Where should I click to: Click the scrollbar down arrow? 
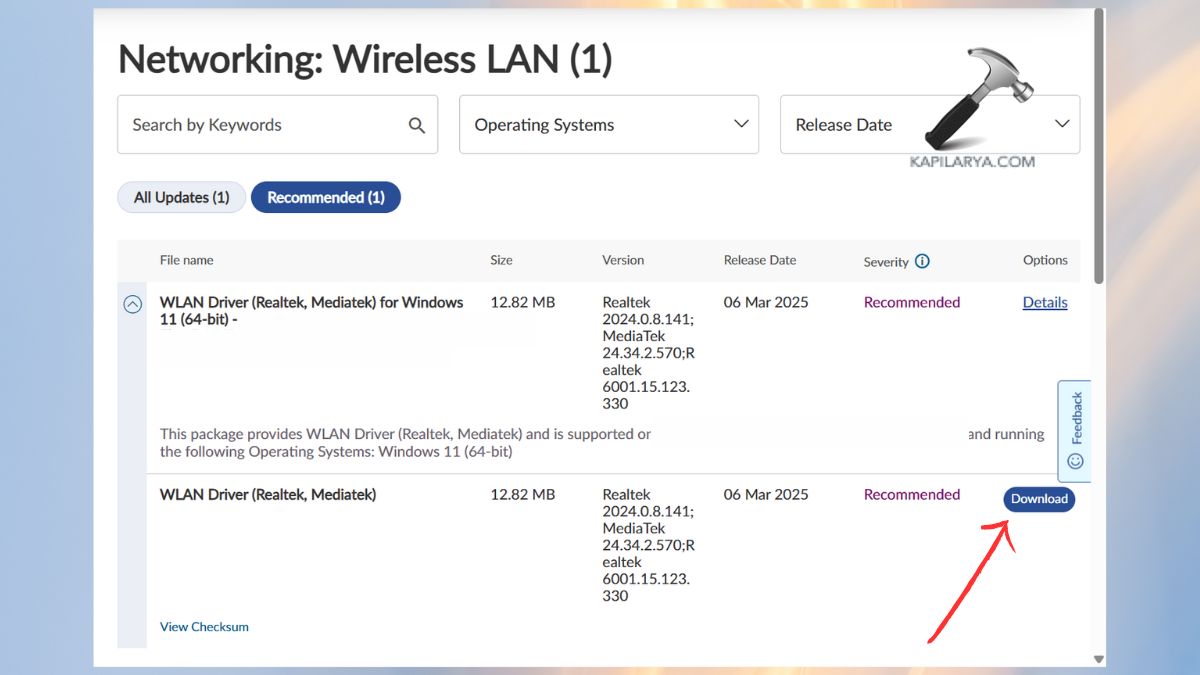1097,658
